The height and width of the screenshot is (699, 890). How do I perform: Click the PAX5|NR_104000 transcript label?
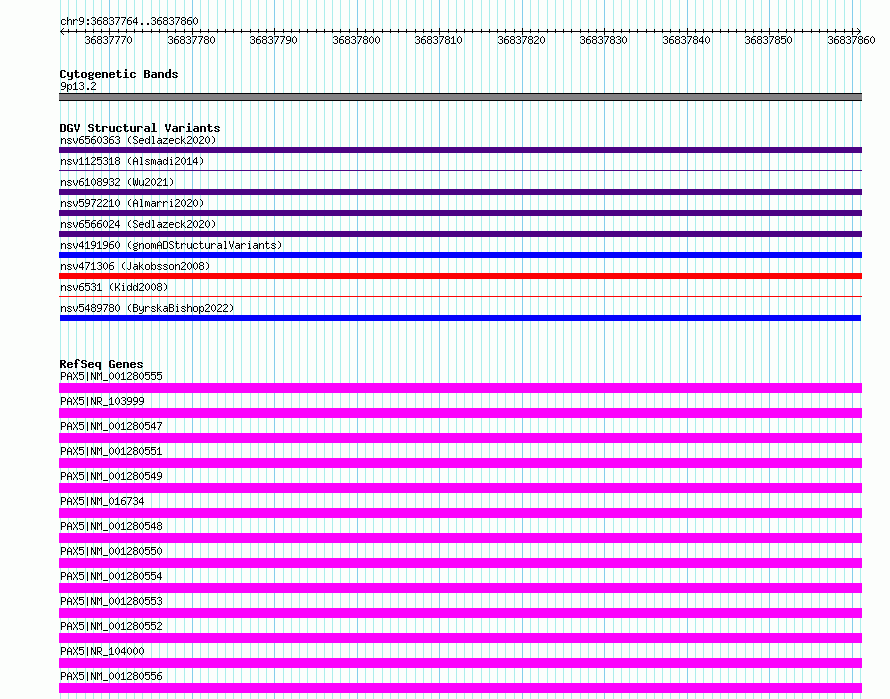pyautogui.click(x=102, y=651)
